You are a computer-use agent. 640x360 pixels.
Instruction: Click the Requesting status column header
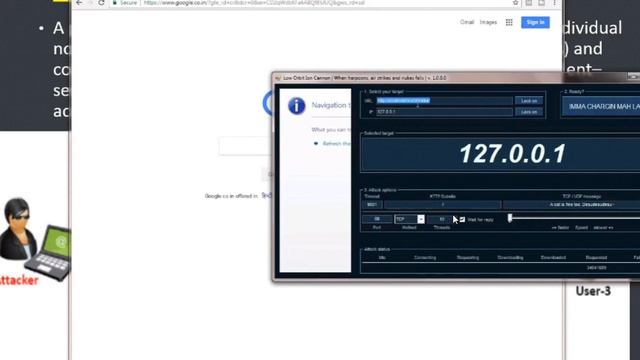tap(468, 258)
